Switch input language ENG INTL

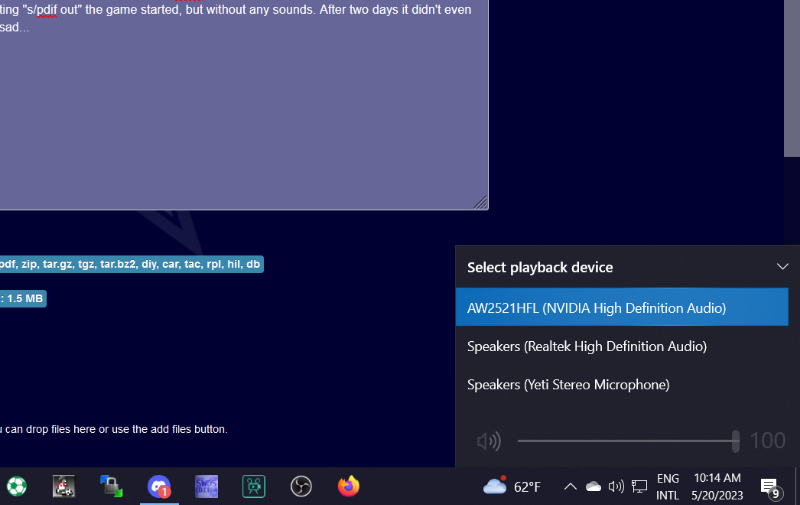[x=667, y=486]
